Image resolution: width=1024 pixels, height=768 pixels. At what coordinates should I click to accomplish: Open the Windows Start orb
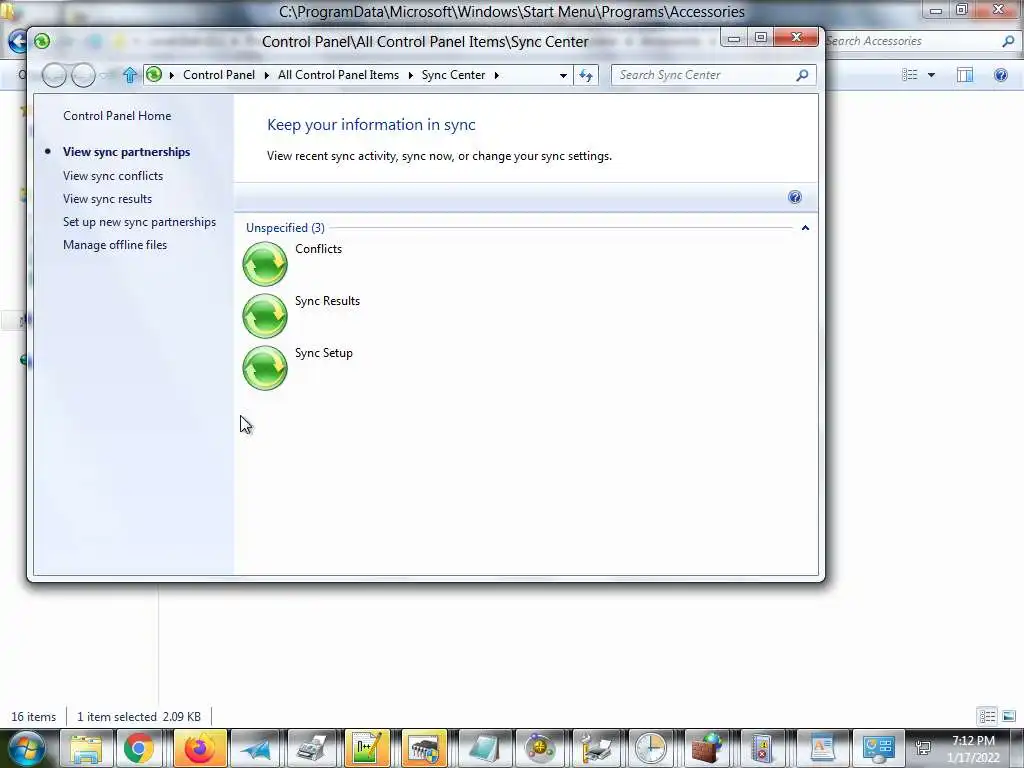(25, 748)
